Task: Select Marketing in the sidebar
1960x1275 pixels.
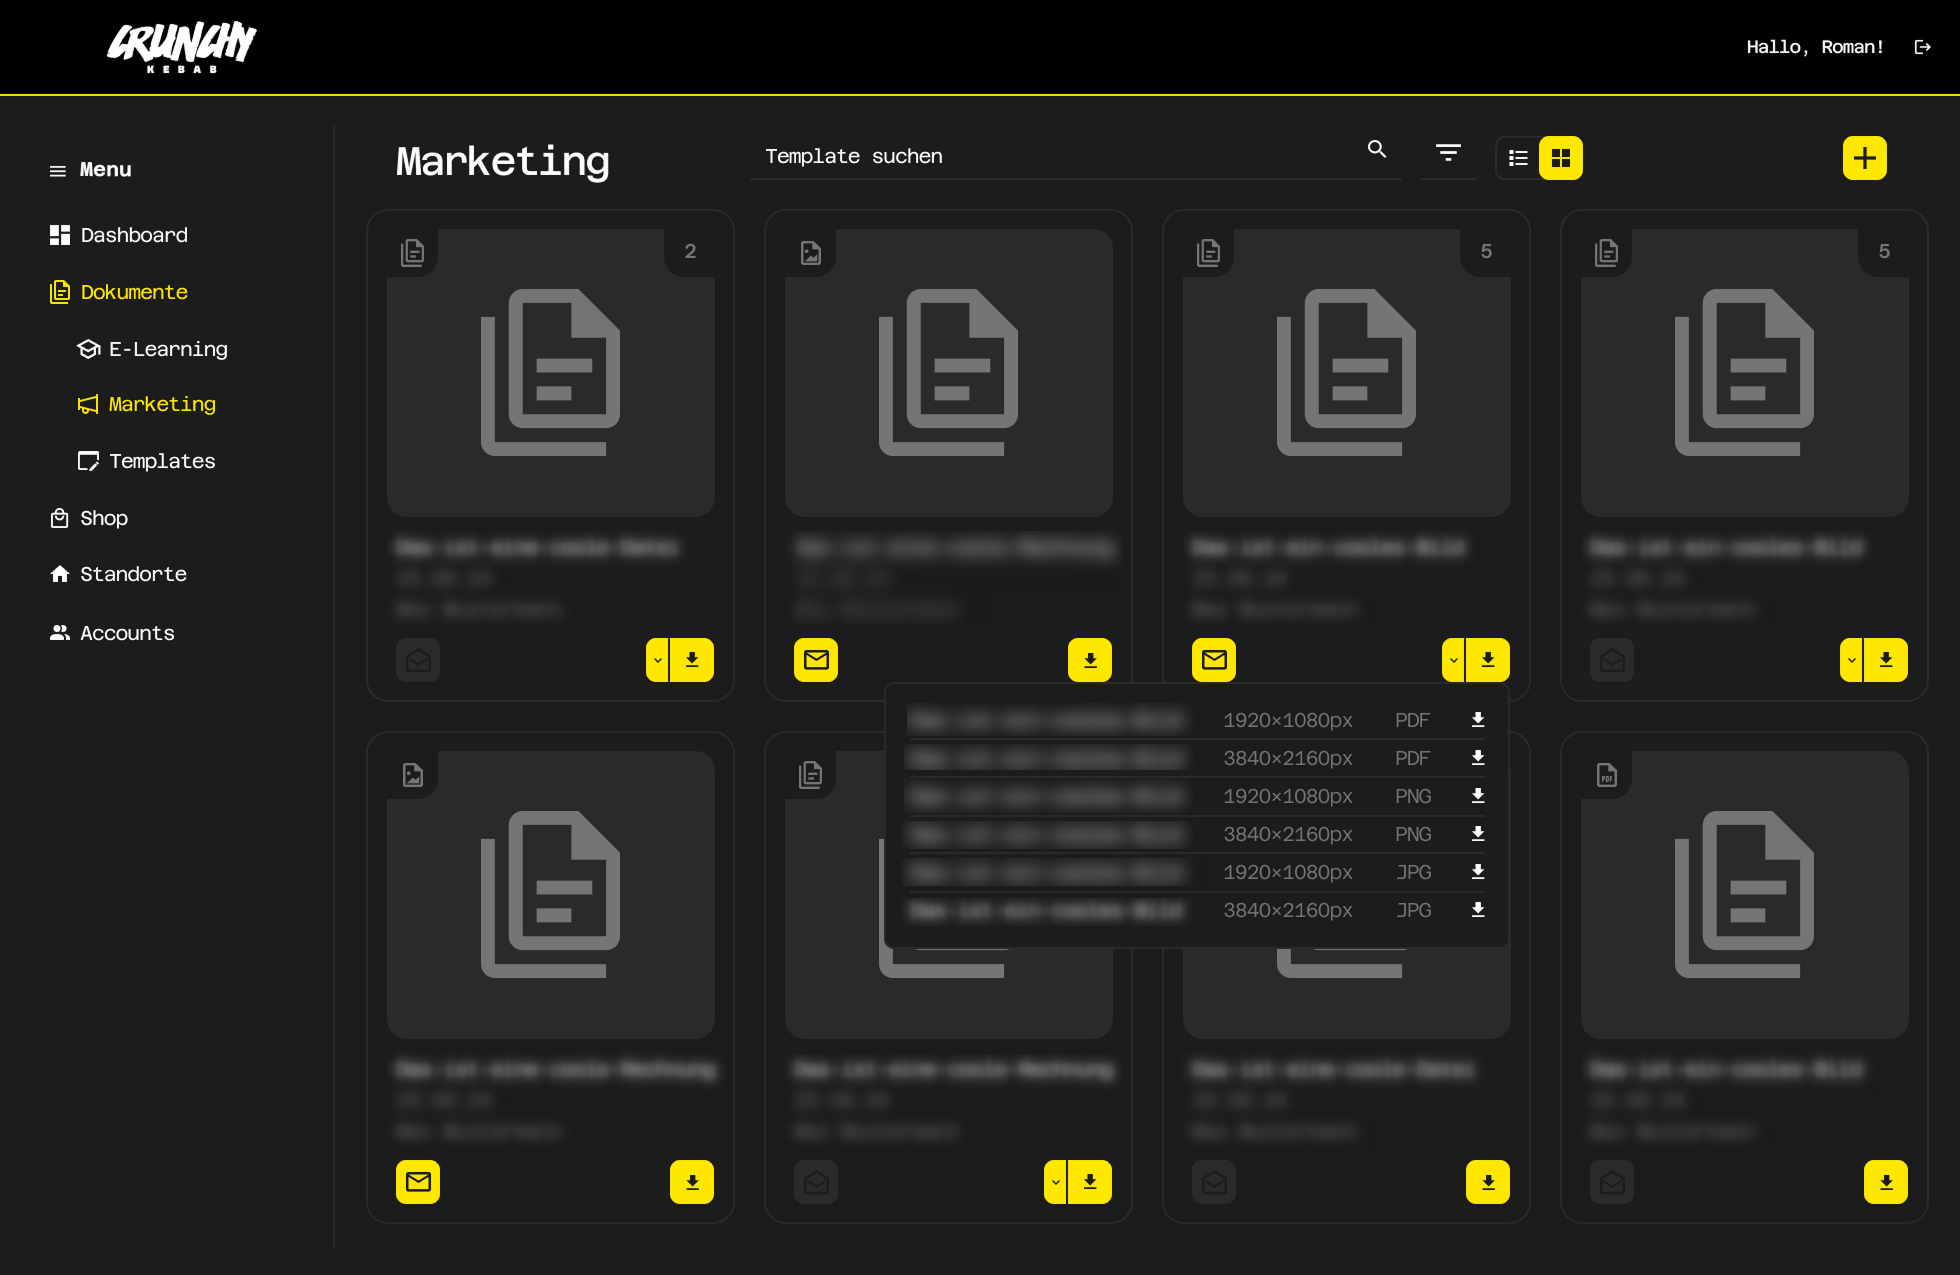Action: tap(161, 404)
